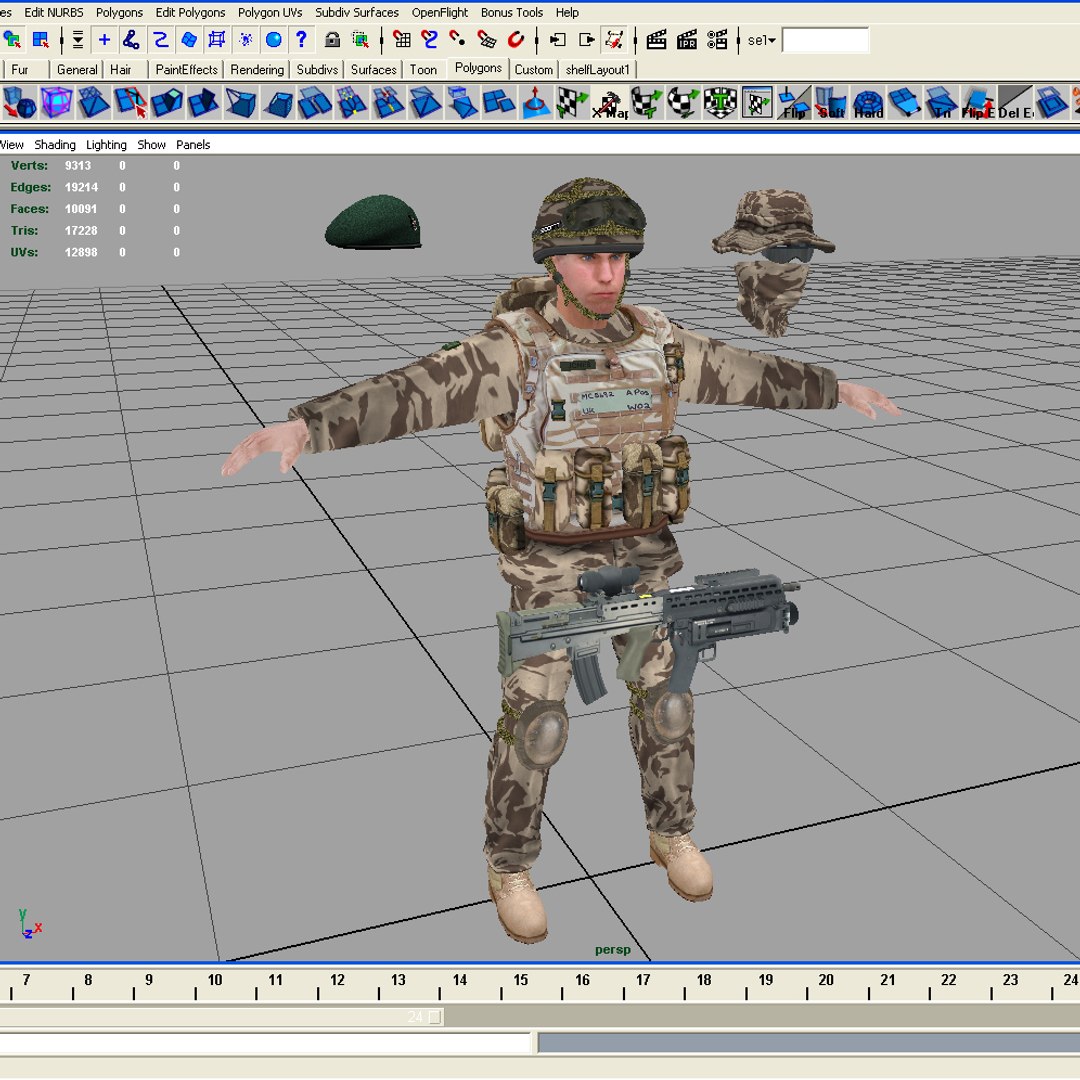Open the OpenFlight menu
1080x1080 pixels.
click(439, 12)
